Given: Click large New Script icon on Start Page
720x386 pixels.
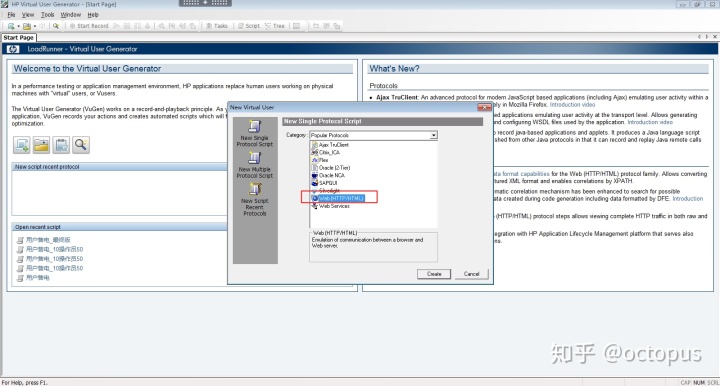Looking at the screenshot, I should coord(22,145).
